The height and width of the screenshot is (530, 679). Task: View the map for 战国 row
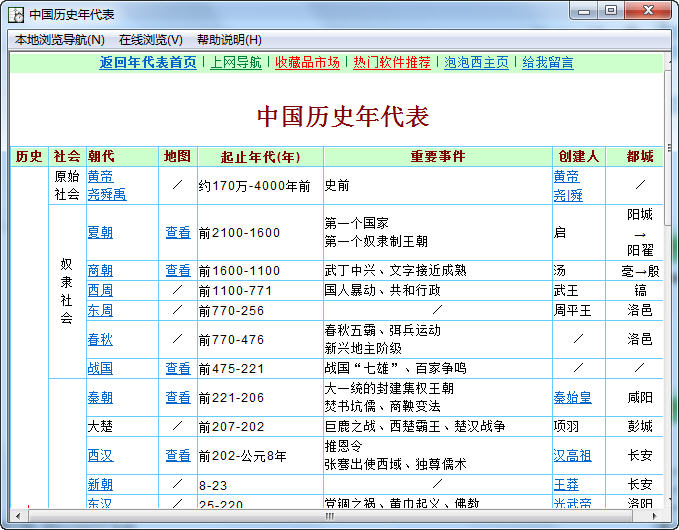click(178, 368)
